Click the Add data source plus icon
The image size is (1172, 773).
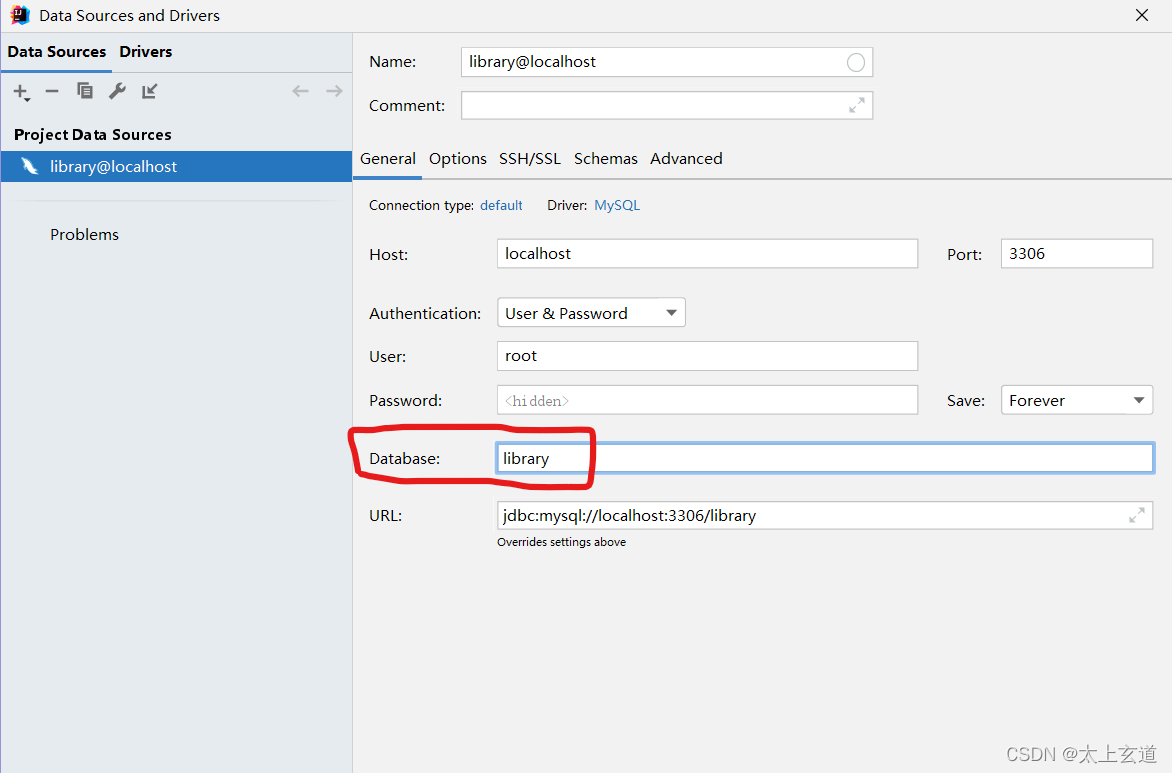(x=21, y=92)
